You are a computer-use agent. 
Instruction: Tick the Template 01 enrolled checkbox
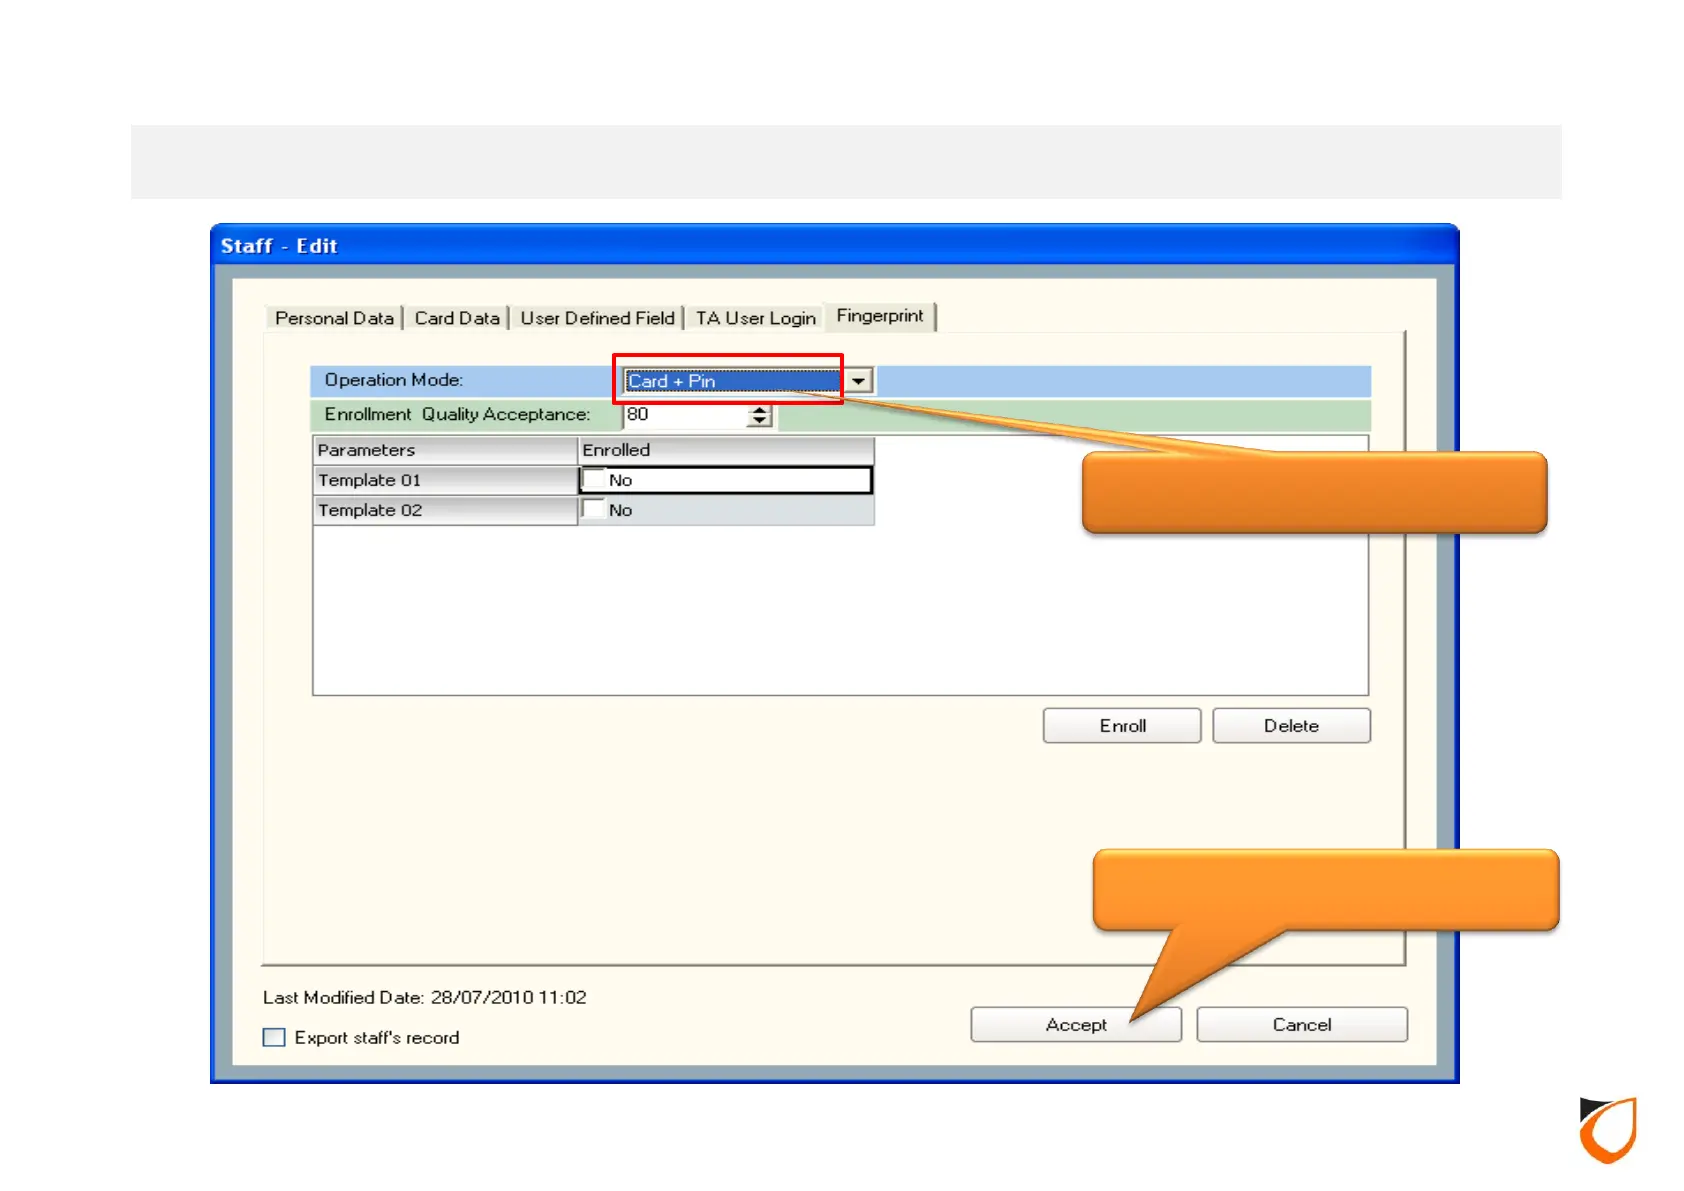pyautogui.click(x=594, y=480)
